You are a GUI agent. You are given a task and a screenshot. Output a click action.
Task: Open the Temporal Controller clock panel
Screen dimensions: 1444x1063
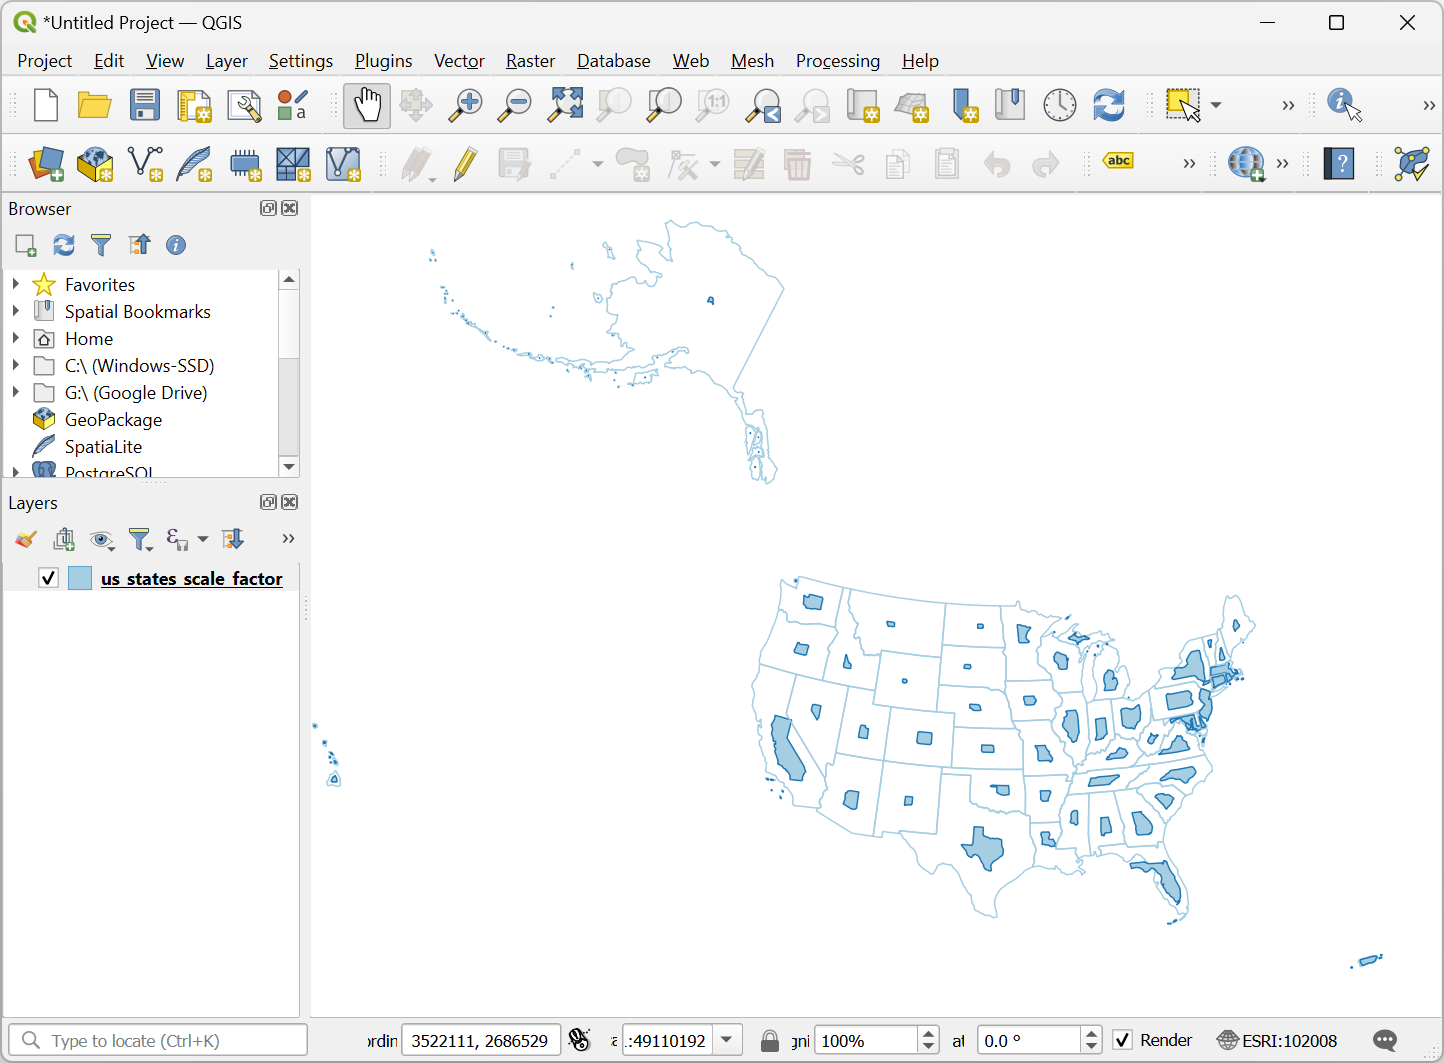point(1059,105)
